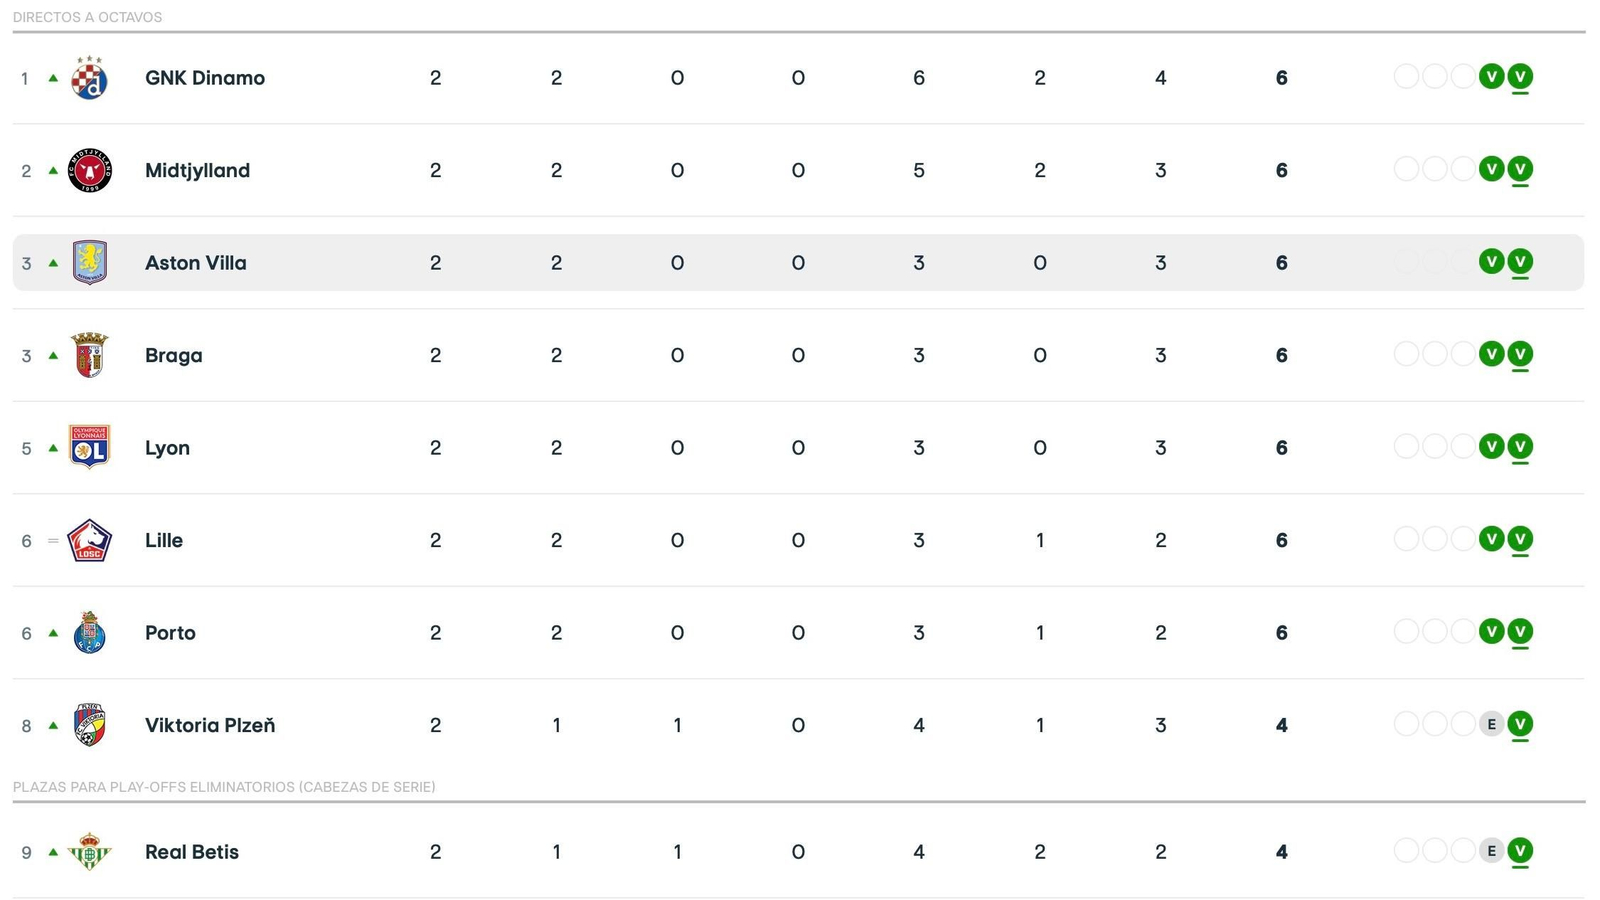This screenshot has width=1600, height=900.
Task: Click the Midtjylland club badge
Action: click(88, 169)
